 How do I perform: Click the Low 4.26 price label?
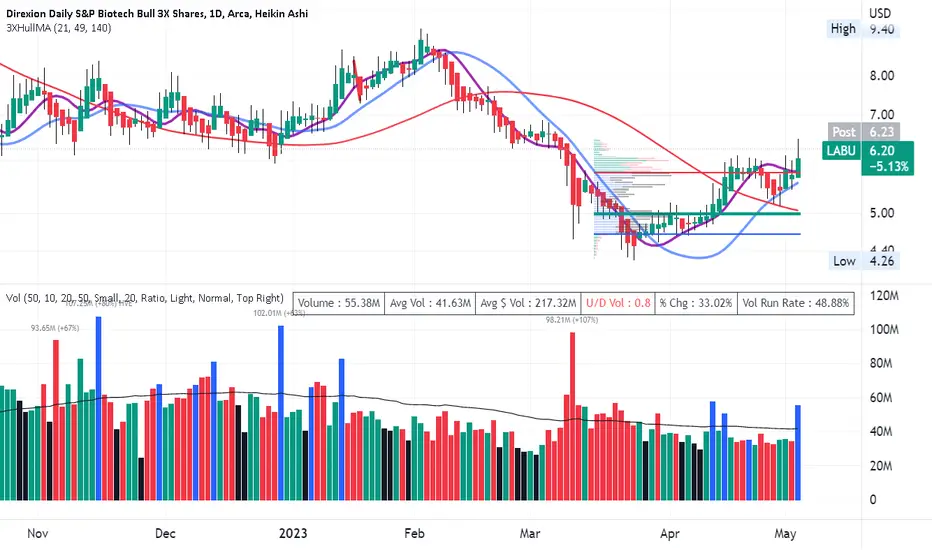863,261
